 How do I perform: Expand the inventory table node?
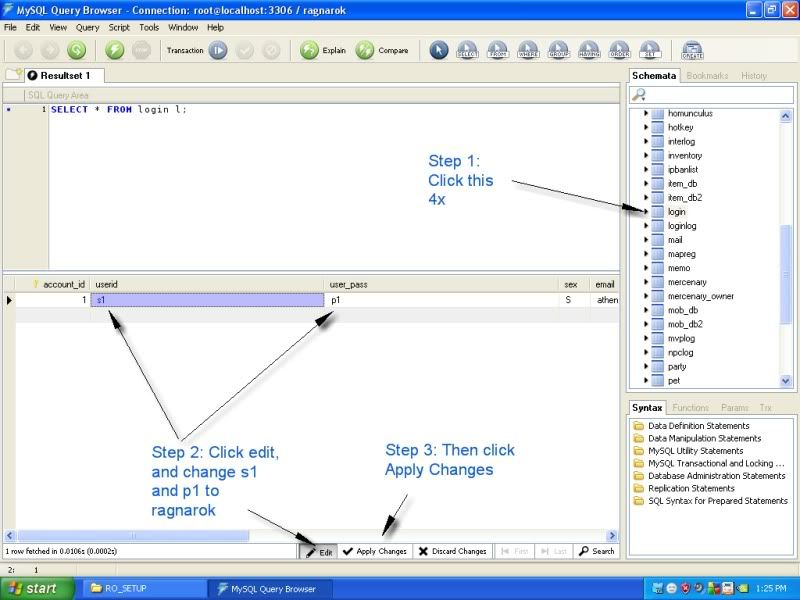[x=646, y=156]
